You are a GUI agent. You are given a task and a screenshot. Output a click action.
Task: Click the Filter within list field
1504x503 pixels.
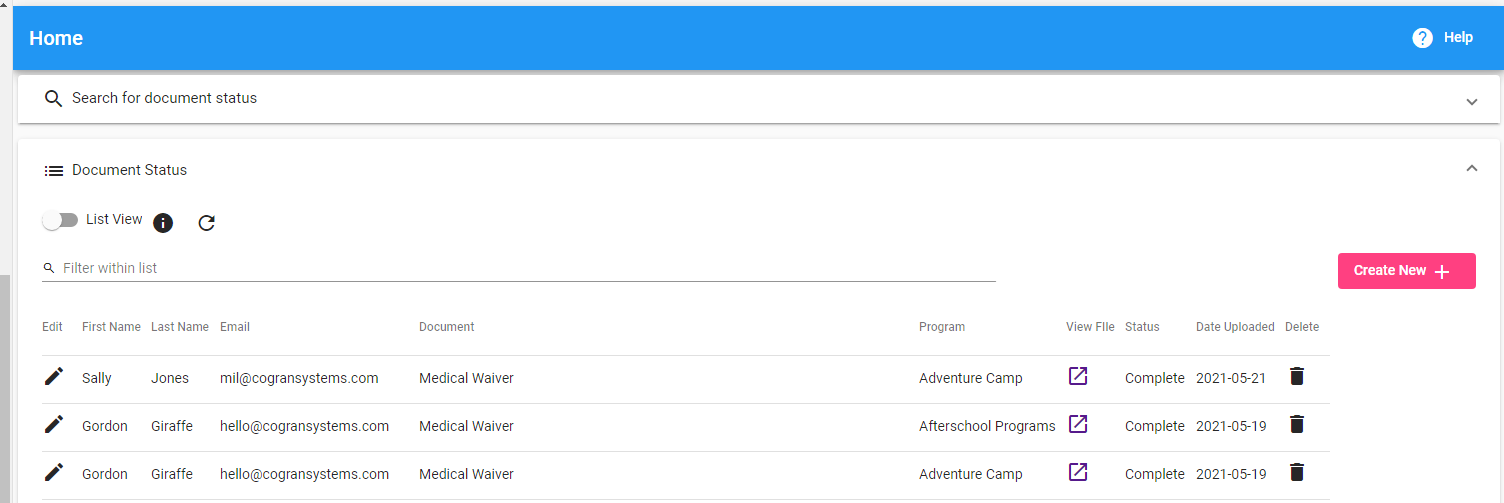pos(519,268)
